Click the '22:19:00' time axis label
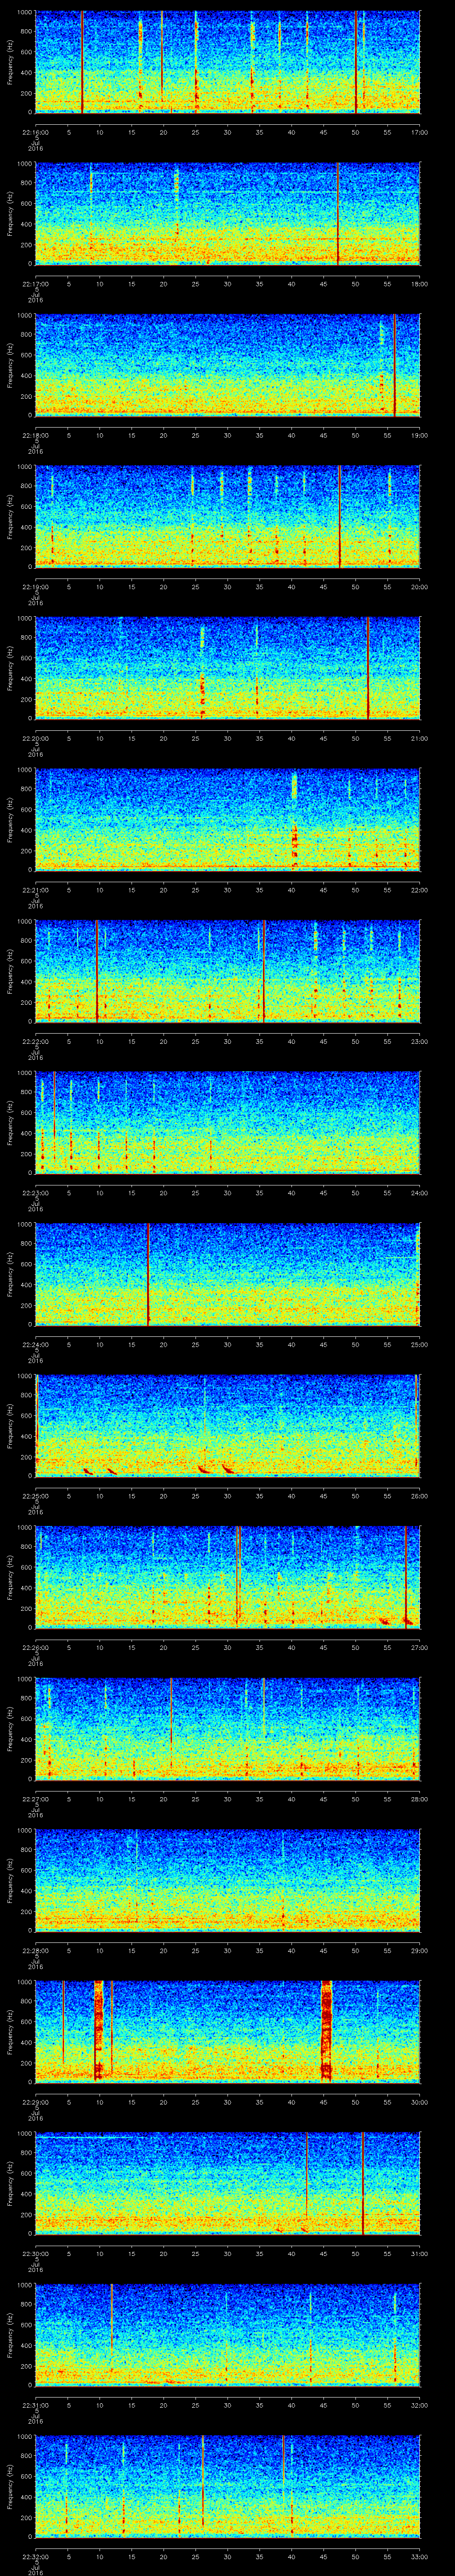 pyautogui.click(x=36, y=587)
